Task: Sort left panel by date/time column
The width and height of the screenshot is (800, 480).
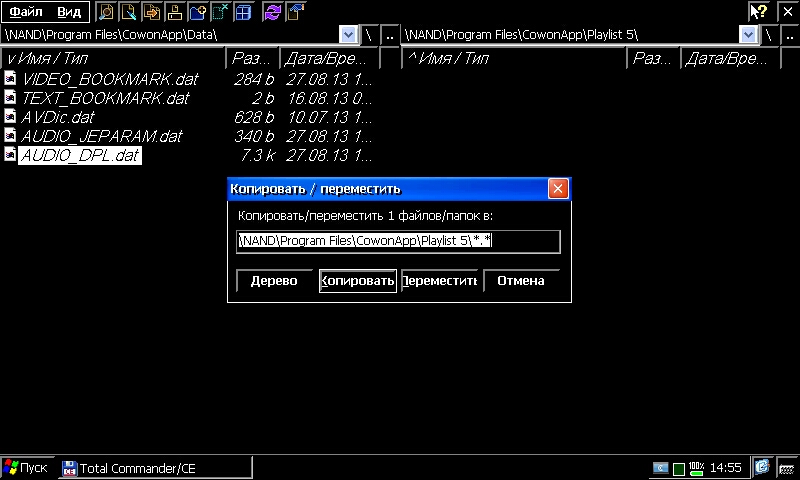Action: click(330, 59)
